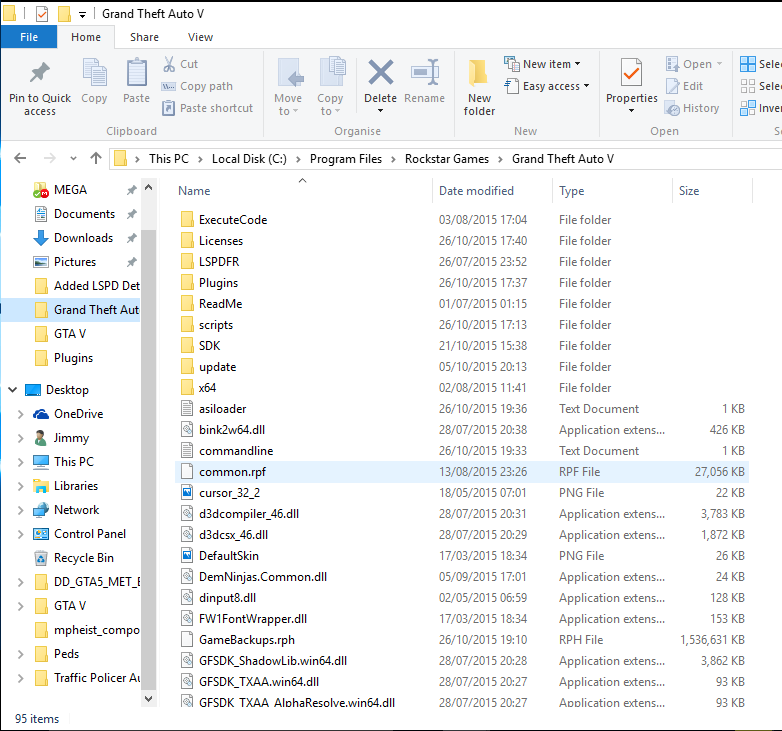The width and height of the screenshot is (782, 731).
Task: Click the Delete X icon
Action: point(381,73)
